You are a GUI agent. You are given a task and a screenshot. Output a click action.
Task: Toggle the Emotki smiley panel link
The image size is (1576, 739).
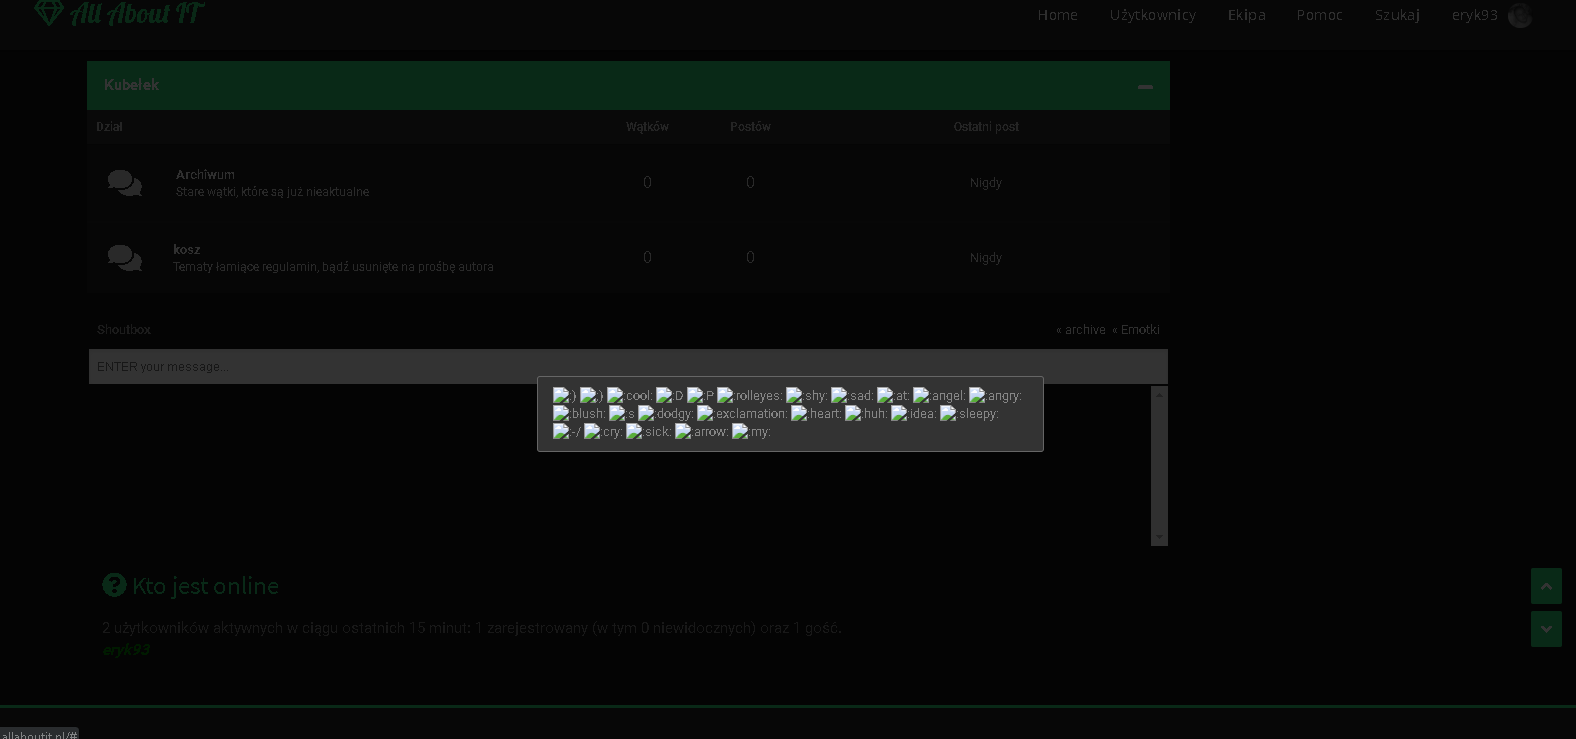tap(1136, 330)
